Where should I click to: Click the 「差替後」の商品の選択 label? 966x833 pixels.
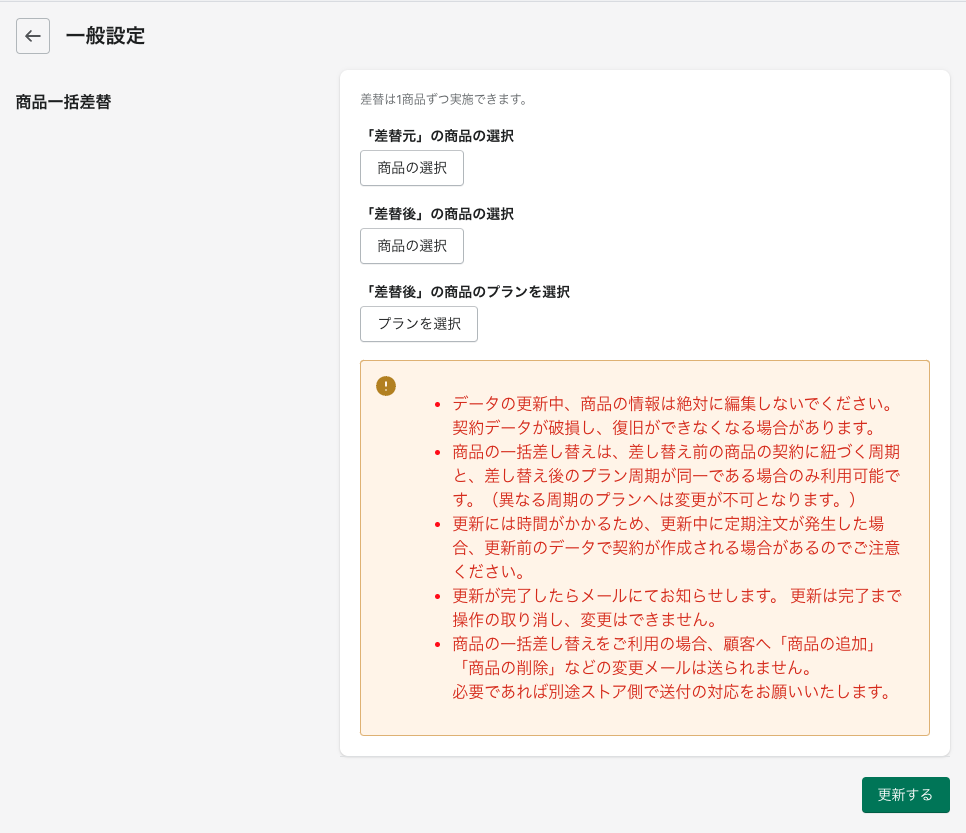pos(437,214)
